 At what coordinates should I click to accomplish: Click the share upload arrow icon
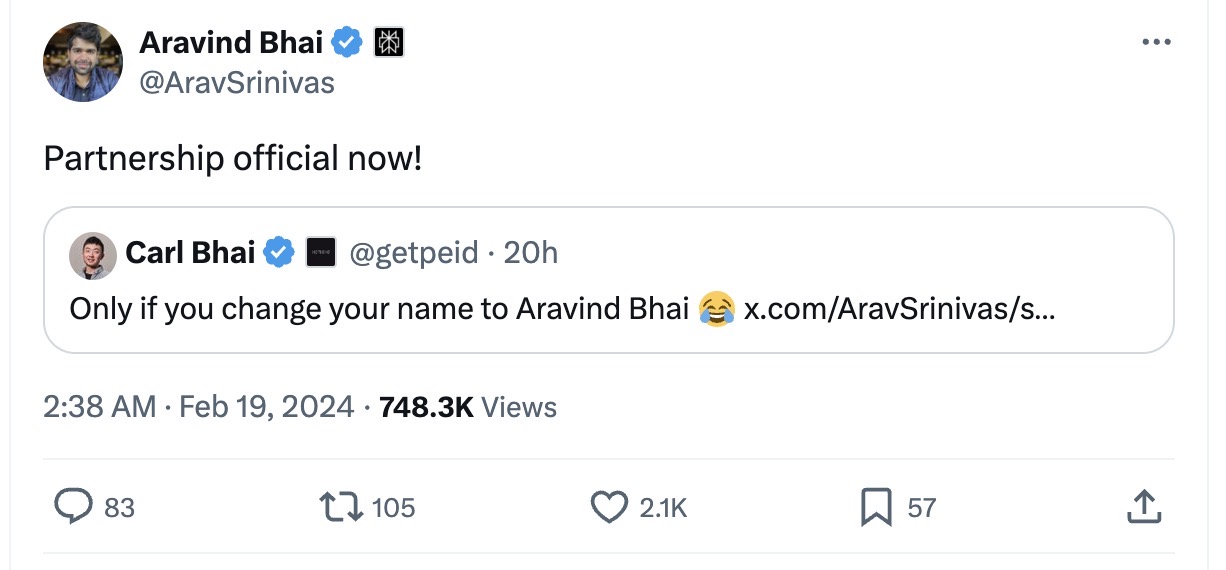pos(1142,507)
